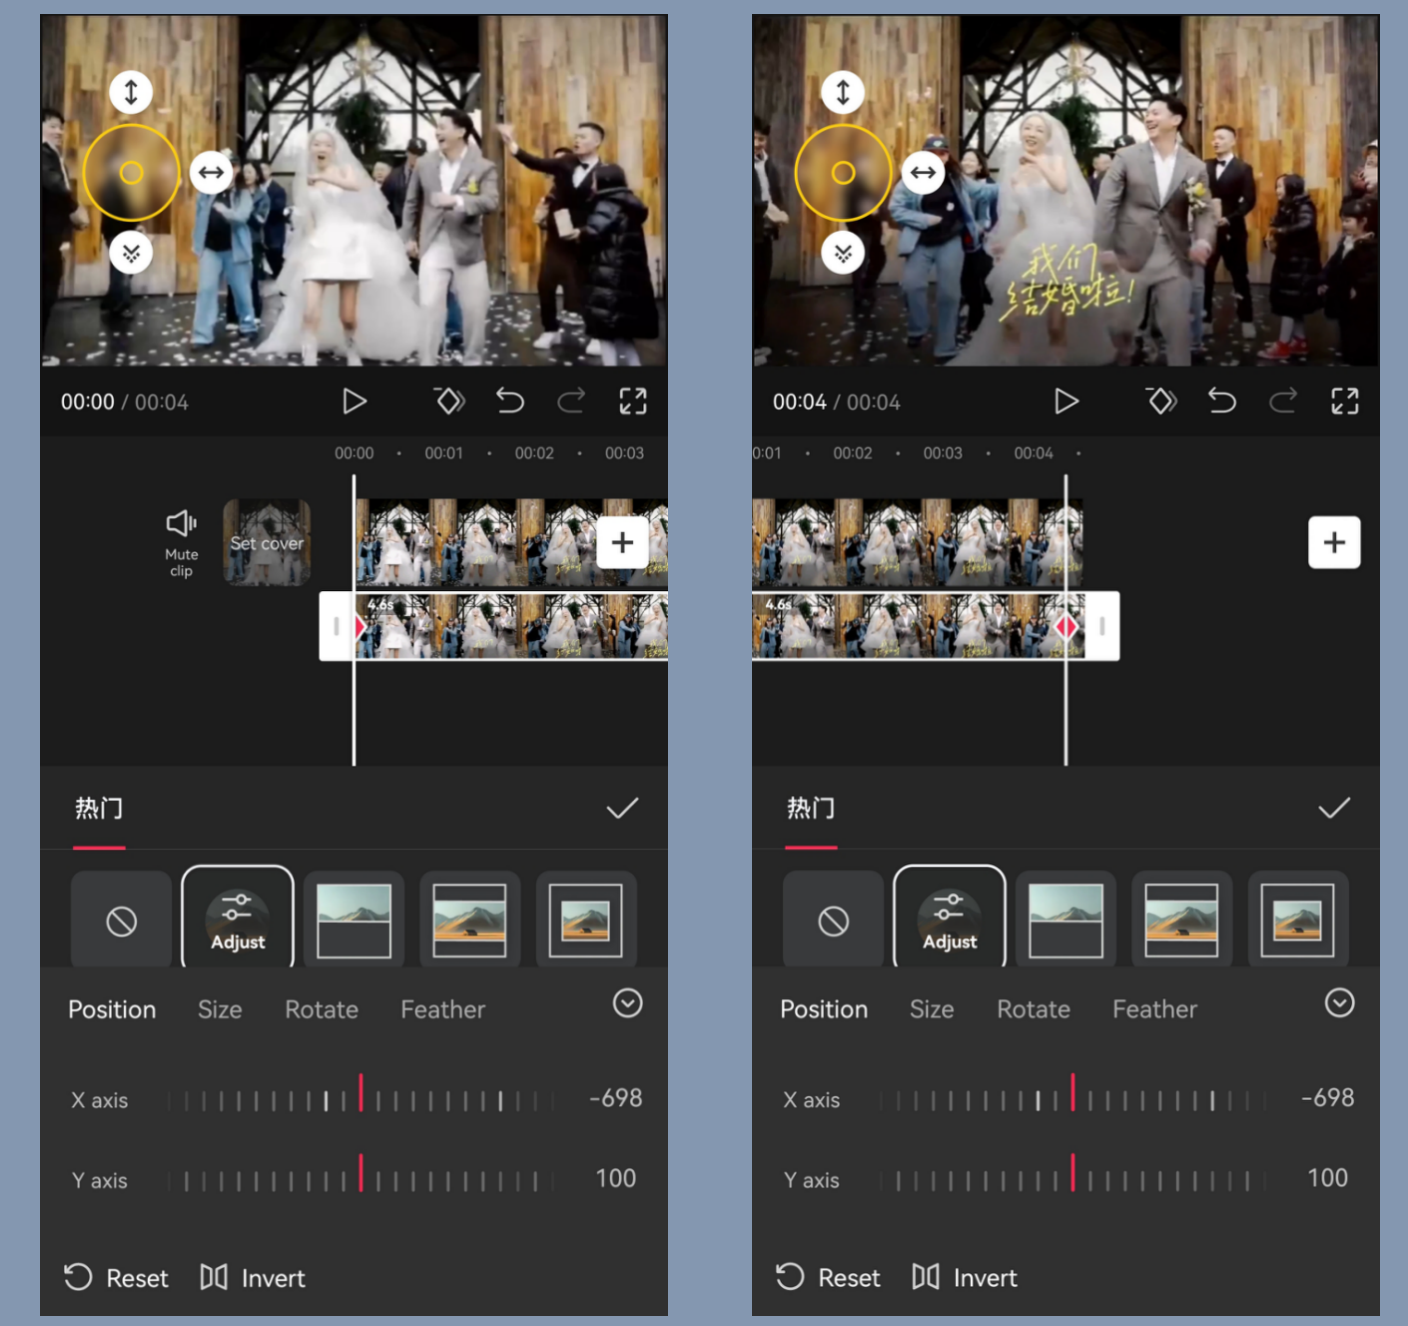Screen dimensions: 1408x1326
Task: Add a new clip with plus button in right screen
Action: tap(1335, 542)
